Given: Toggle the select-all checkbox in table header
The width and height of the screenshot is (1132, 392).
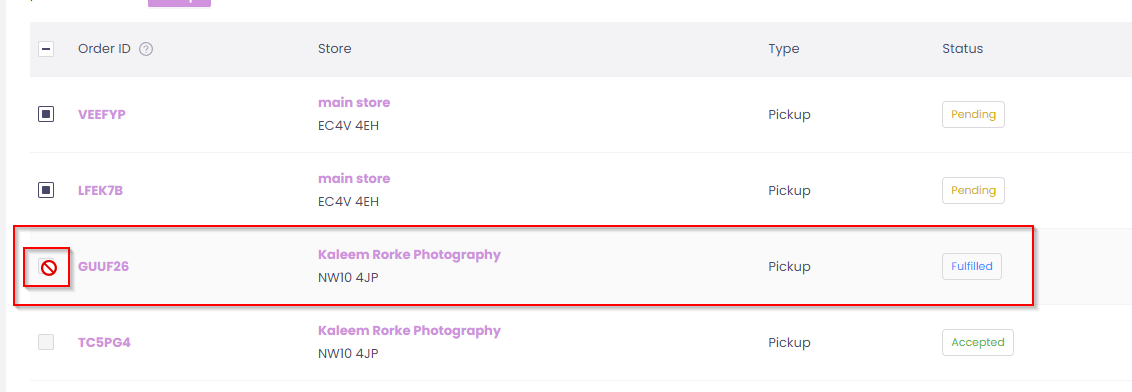Looking at the screenshot, I should pos(46,49).
